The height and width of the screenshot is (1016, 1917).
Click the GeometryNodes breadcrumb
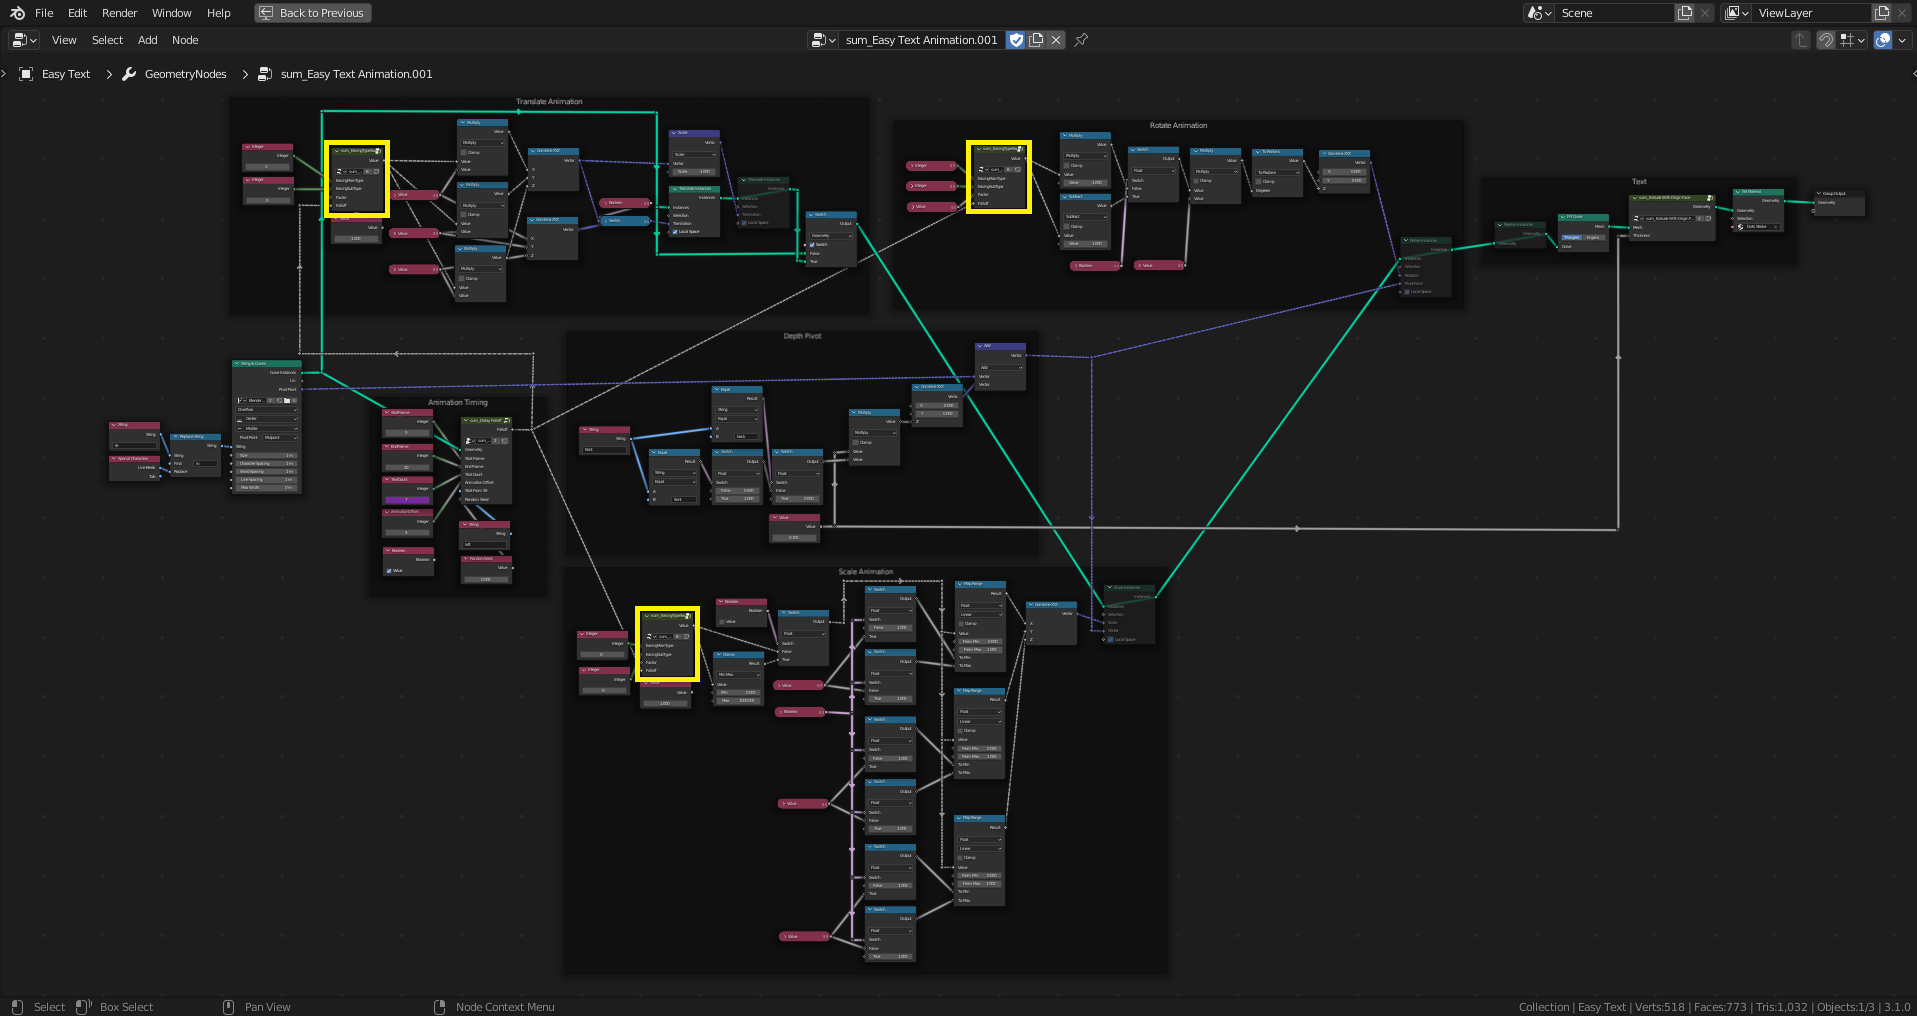185,74
